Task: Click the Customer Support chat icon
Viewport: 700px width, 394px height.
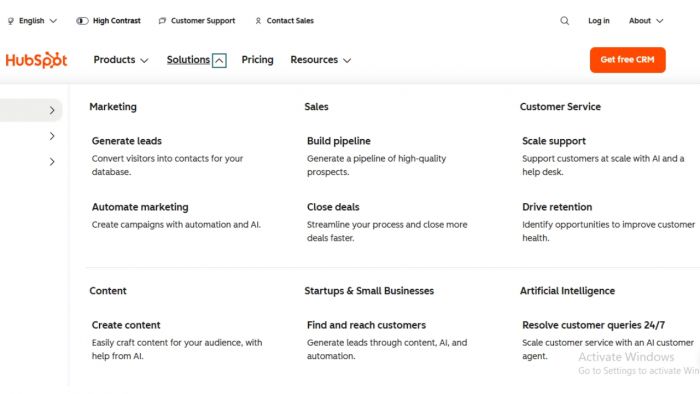Action: click(162, 21)
